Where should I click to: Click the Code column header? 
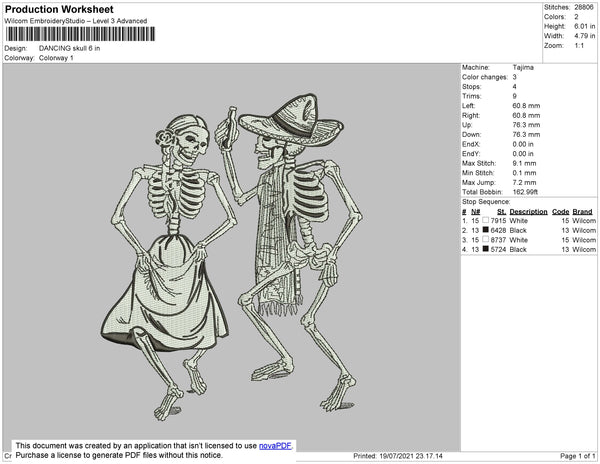[x=560, y=212]
